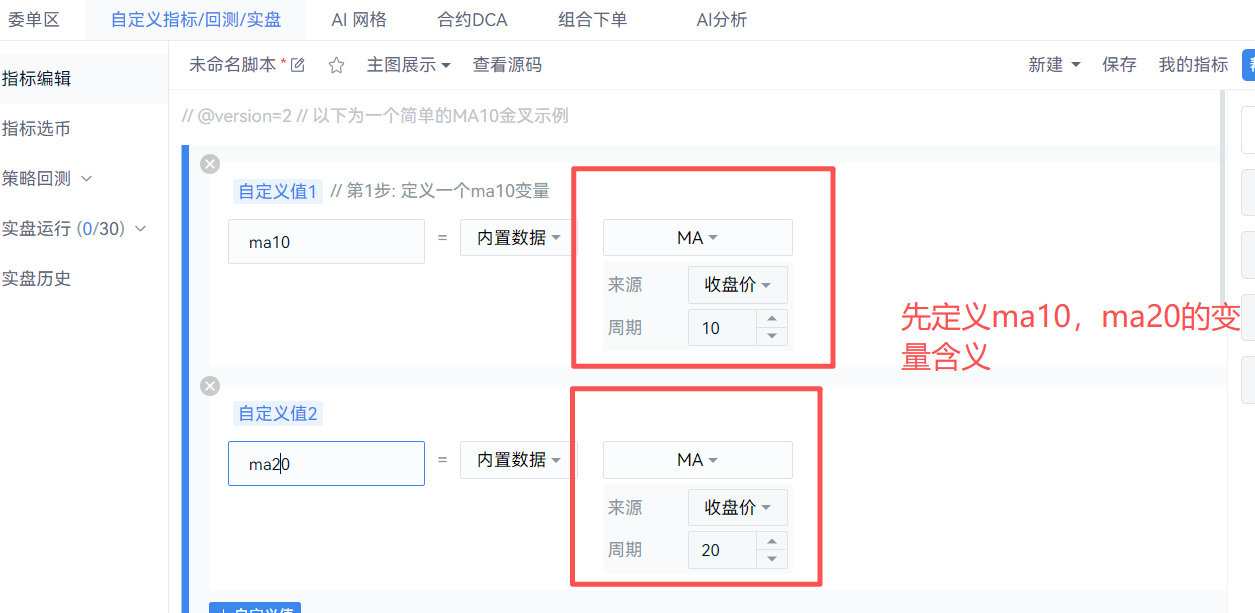
Task: Click the star favorite icon
Action: pos(336,65)
